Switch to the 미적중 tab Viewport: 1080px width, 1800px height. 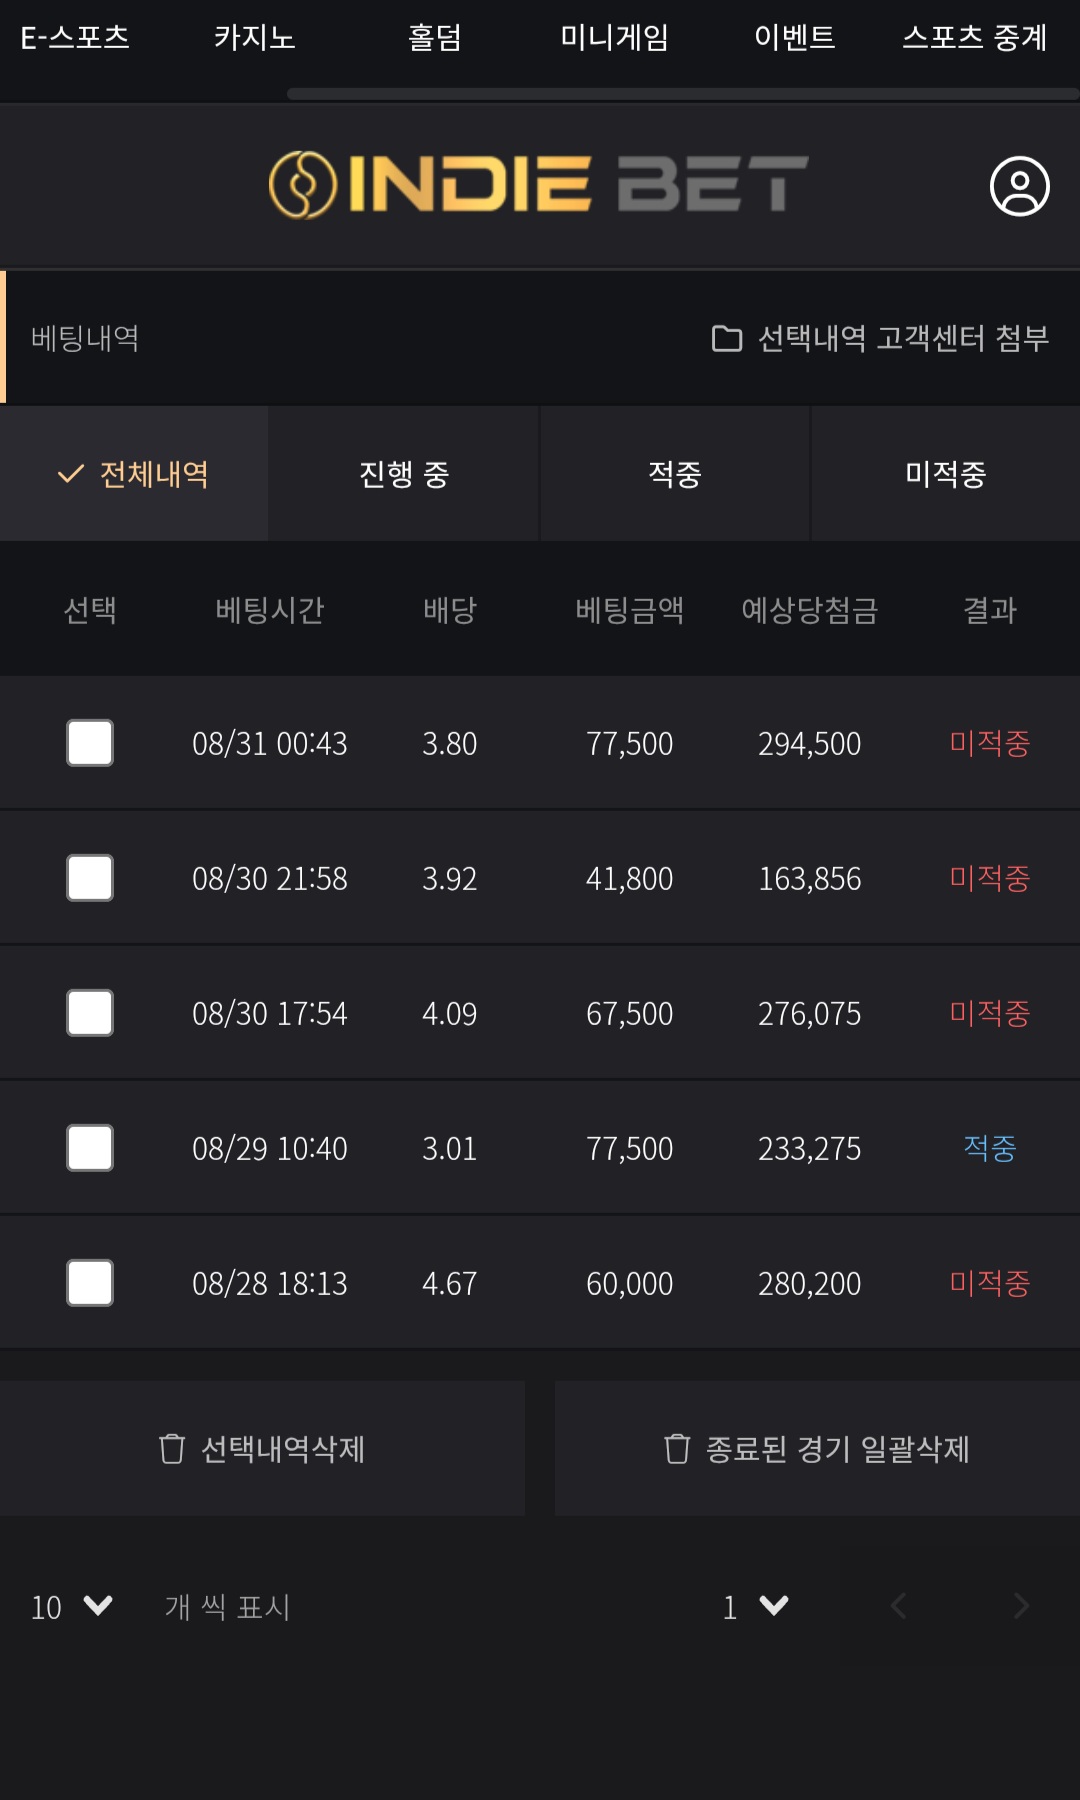click(x=946, y=474)
